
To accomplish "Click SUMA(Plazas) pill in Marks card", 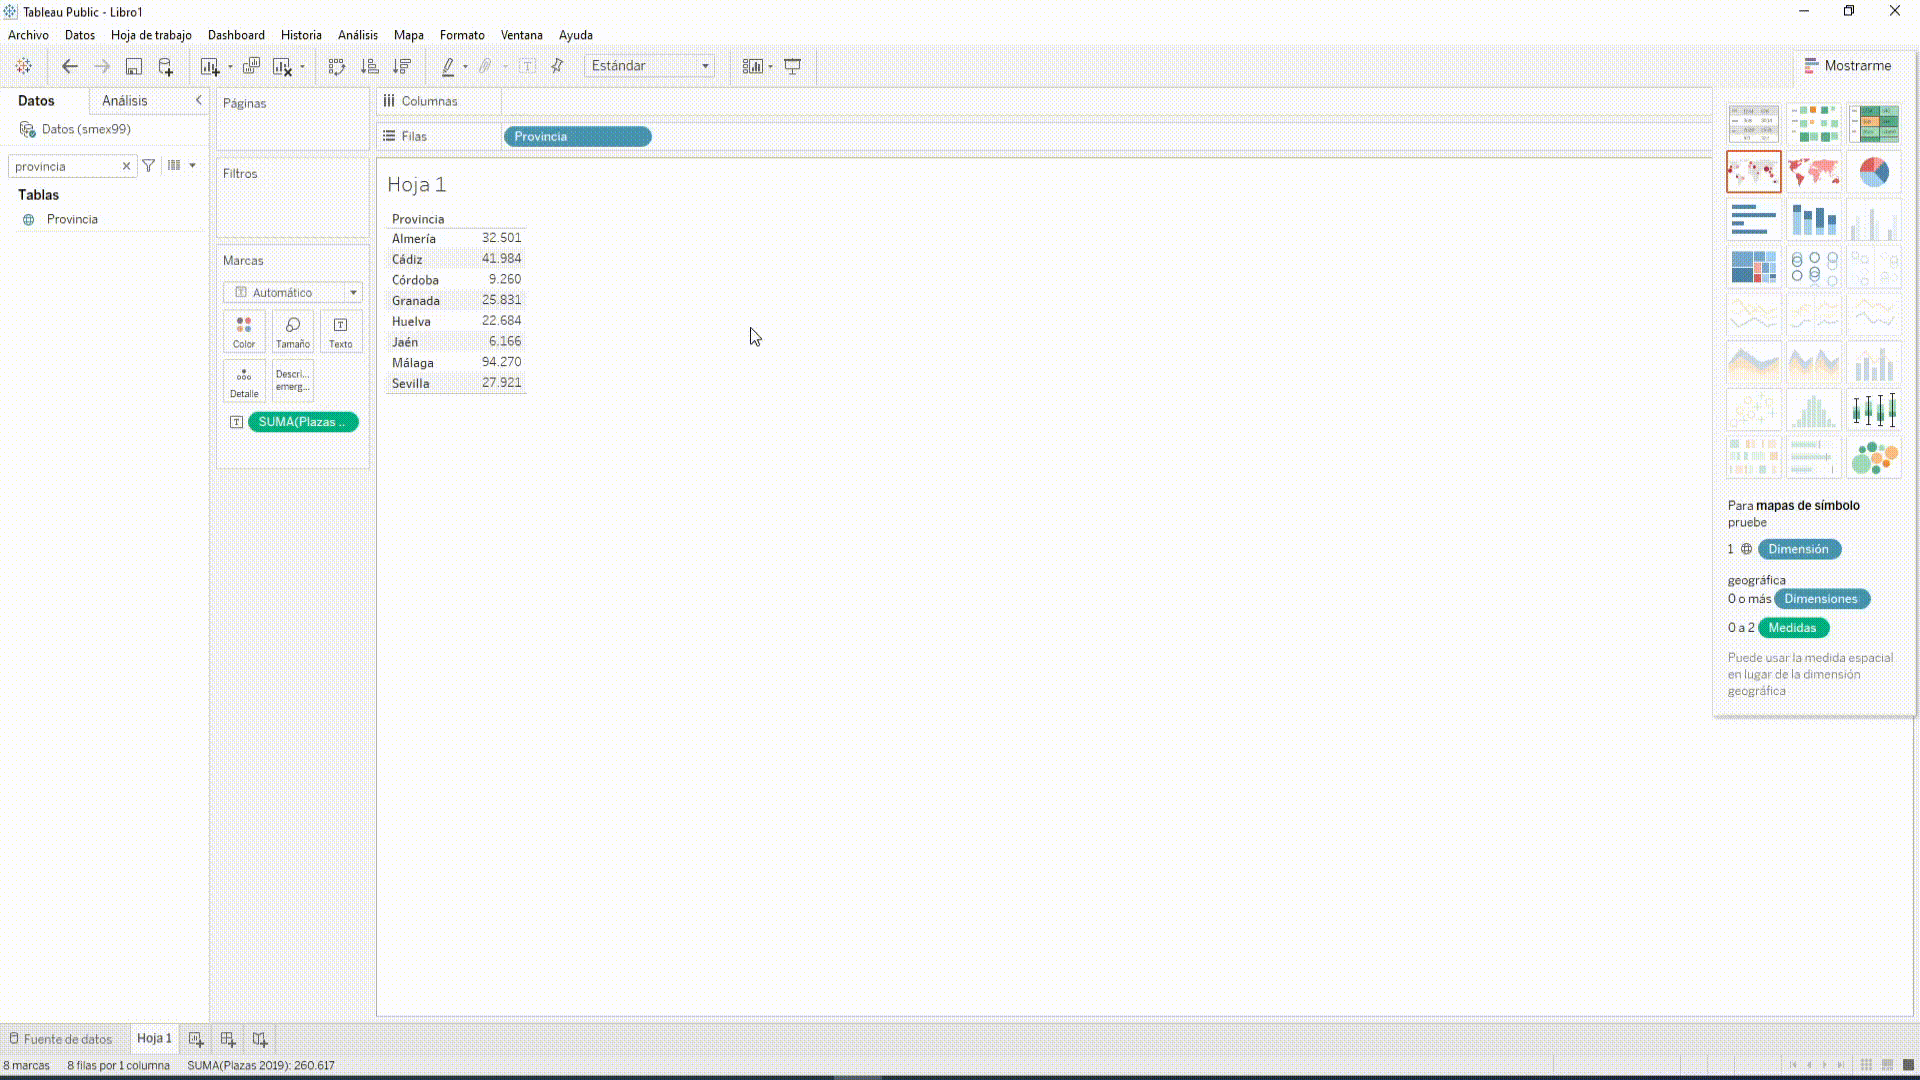I will tap(302, 421).
